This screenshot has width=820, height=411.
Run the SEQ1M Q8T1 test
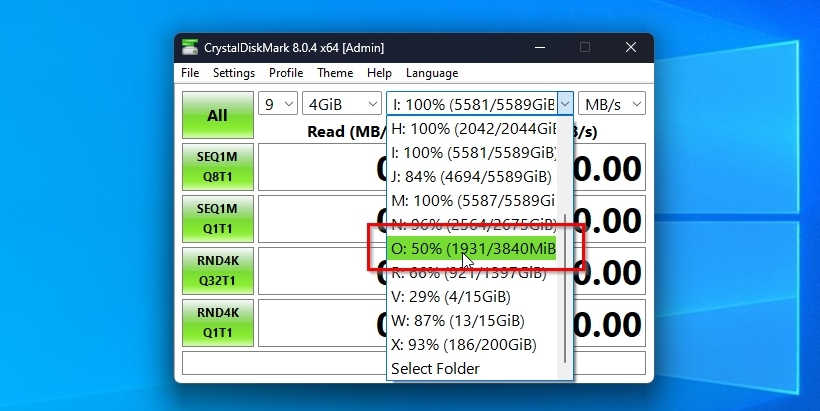(218, 167)
